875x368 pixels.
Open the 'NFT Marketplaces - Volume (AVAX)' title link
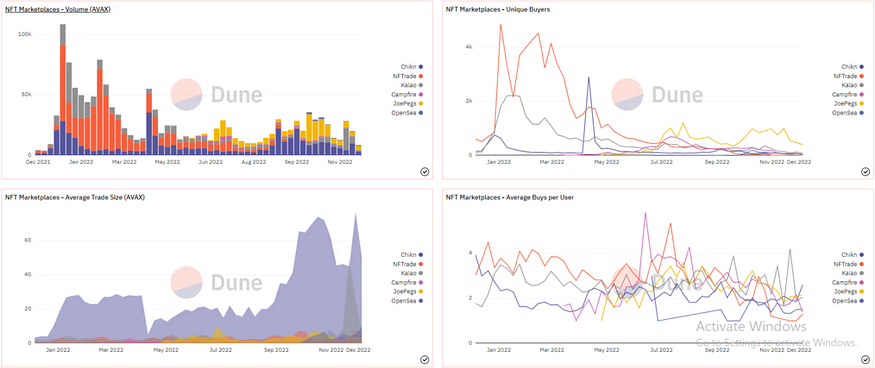click(57, 9)
